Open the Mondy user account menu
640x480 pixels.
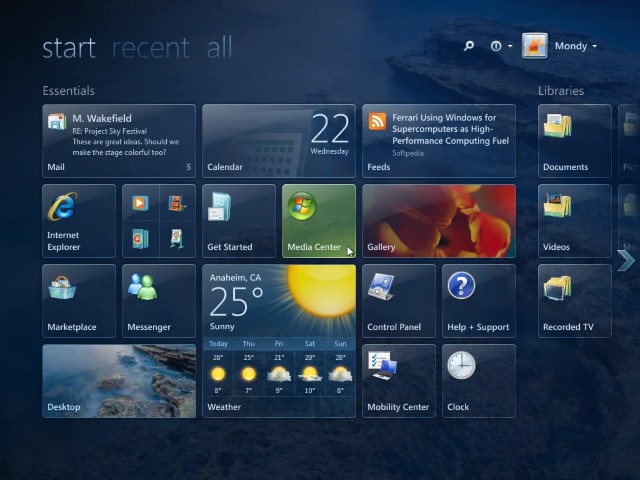coord(572,46)
